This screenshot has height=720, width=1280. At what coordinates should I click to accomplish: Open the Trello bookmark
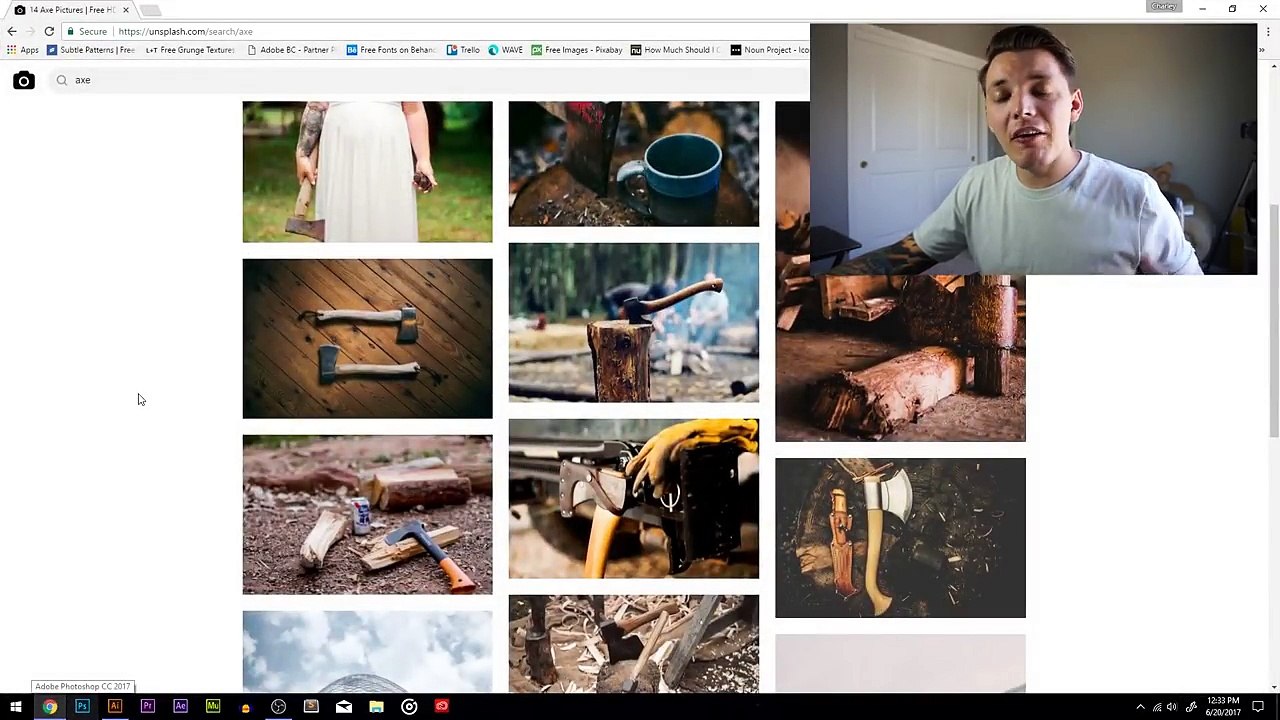click(463, 50)
